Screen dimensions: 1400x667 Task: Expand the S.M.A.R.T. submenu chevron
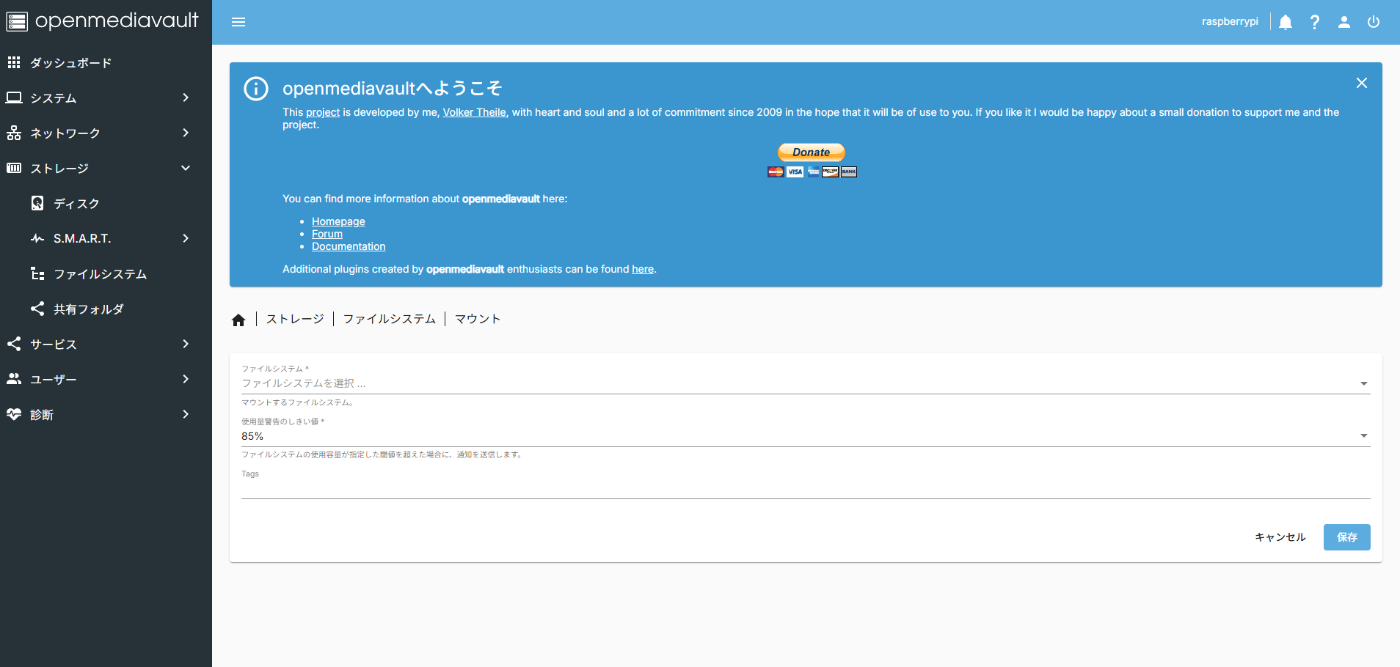(186, 239)
